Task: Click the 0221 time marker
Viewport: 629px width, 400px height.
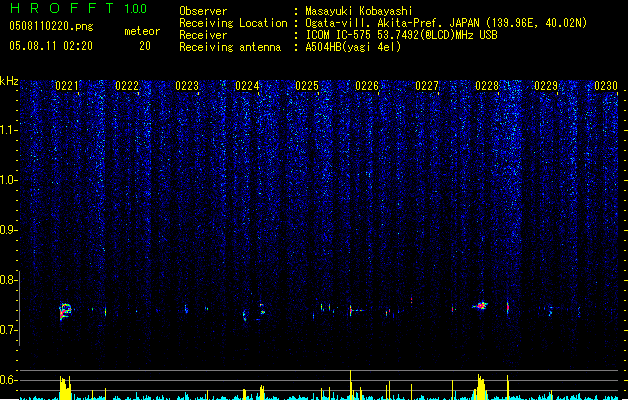Action: (x=67, y=86)
